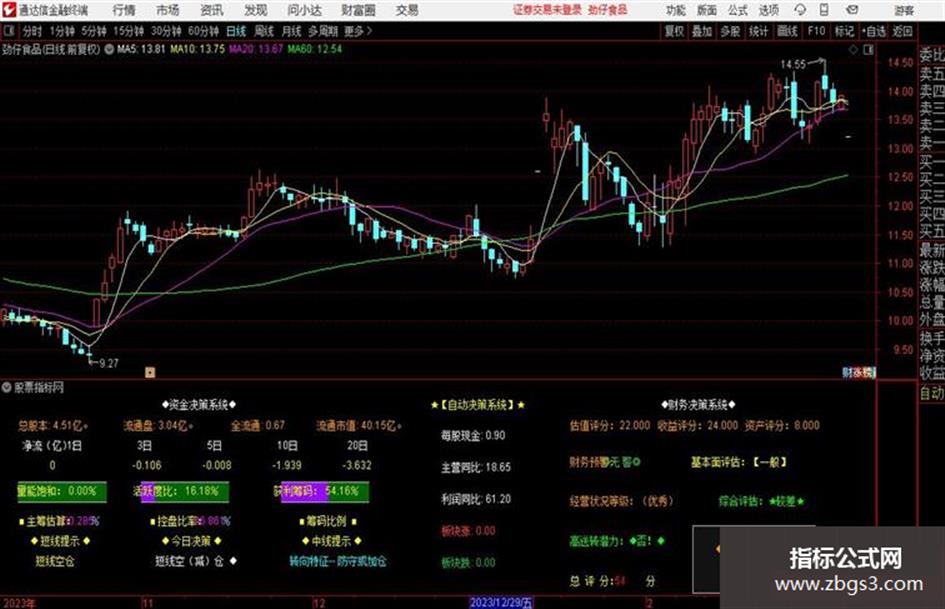Click the 股票指标网 indicator panel title
The height and width of the screenshot is (609, 945).
point(39,387)
